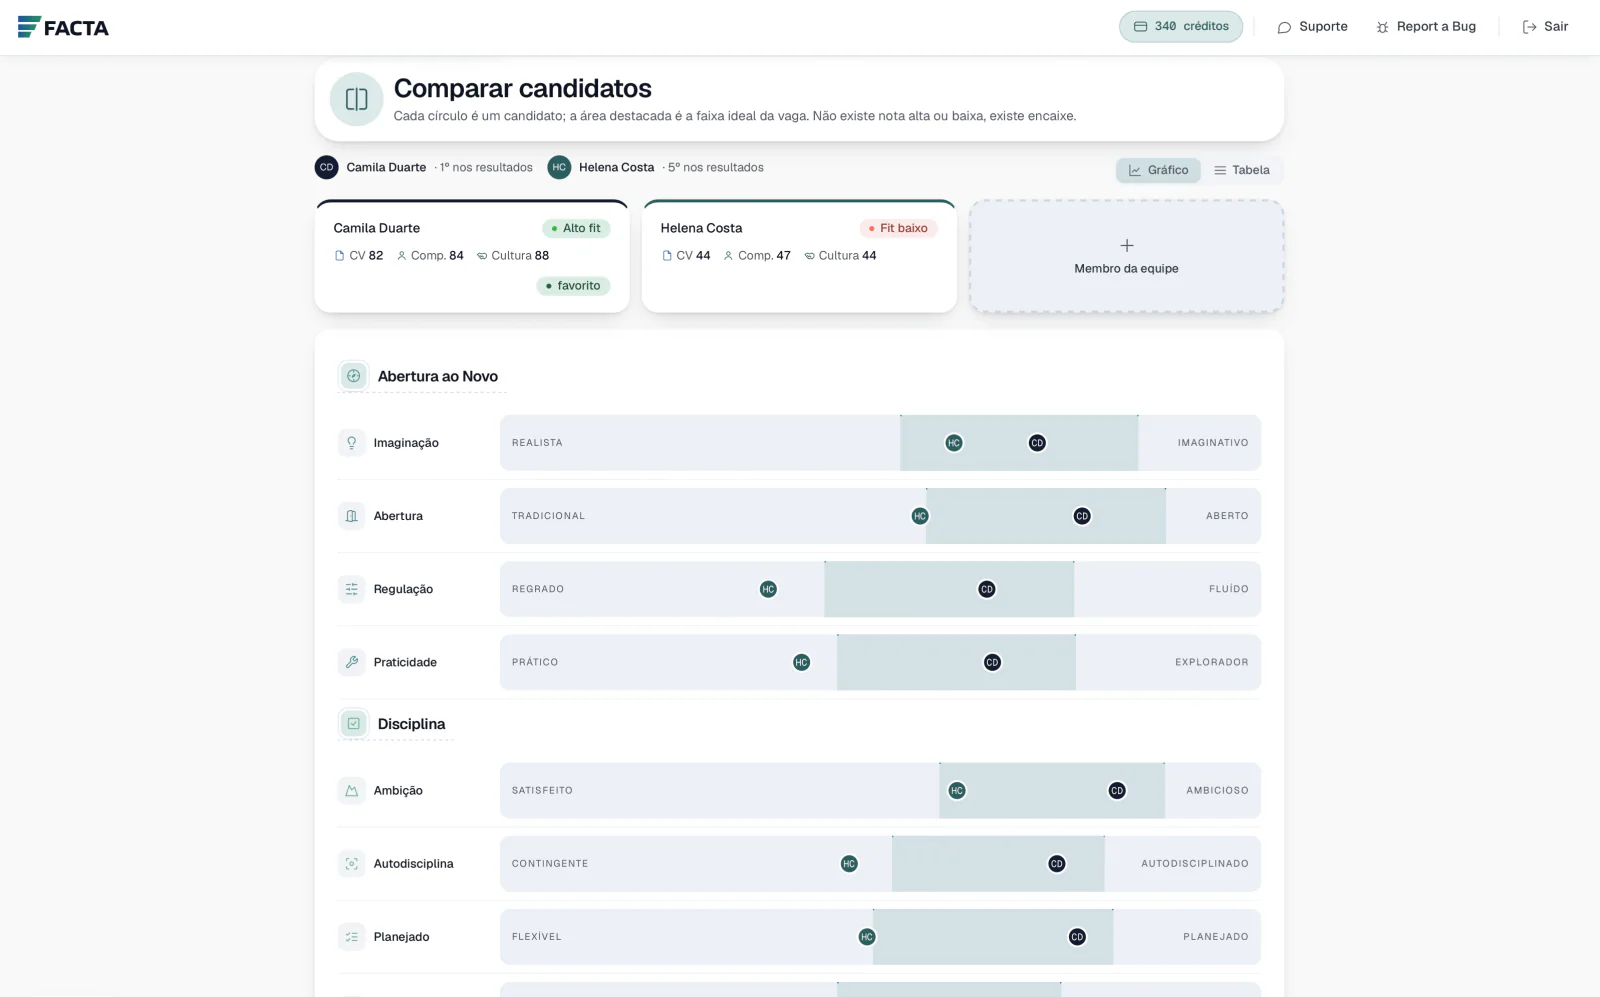Open Suporte chat link
Screen dimensions: 1600x997
click(x=1312, y=27)
